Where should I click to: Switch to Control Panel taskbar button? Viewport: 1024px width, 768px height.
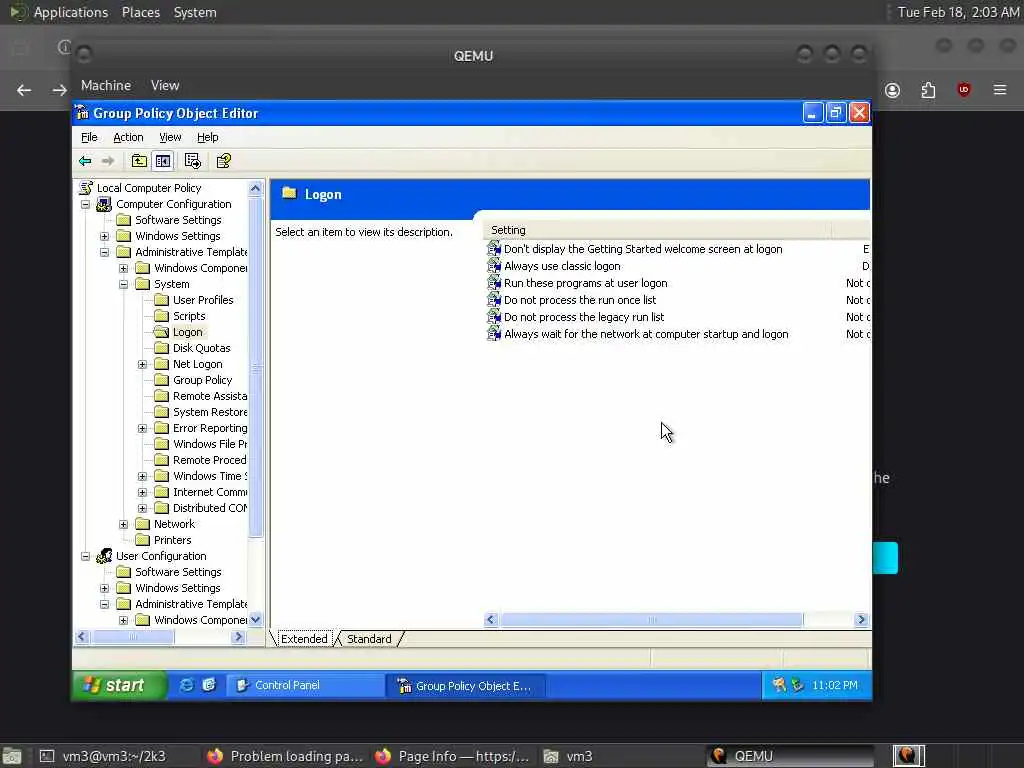tap(305, 685)
